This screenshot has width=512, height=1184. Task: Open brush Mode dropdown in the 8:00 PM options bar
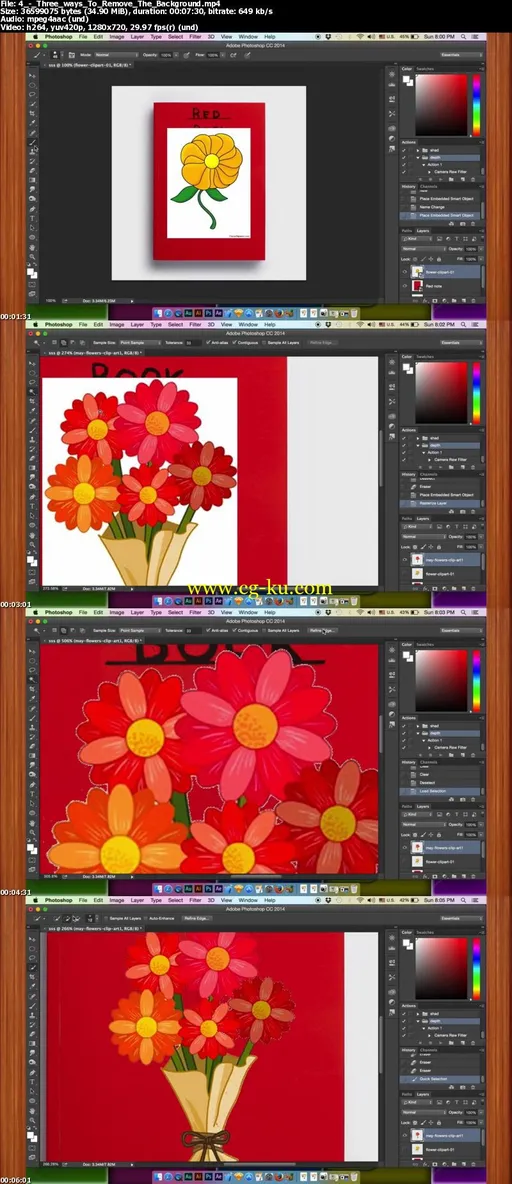tap(116, 54)
